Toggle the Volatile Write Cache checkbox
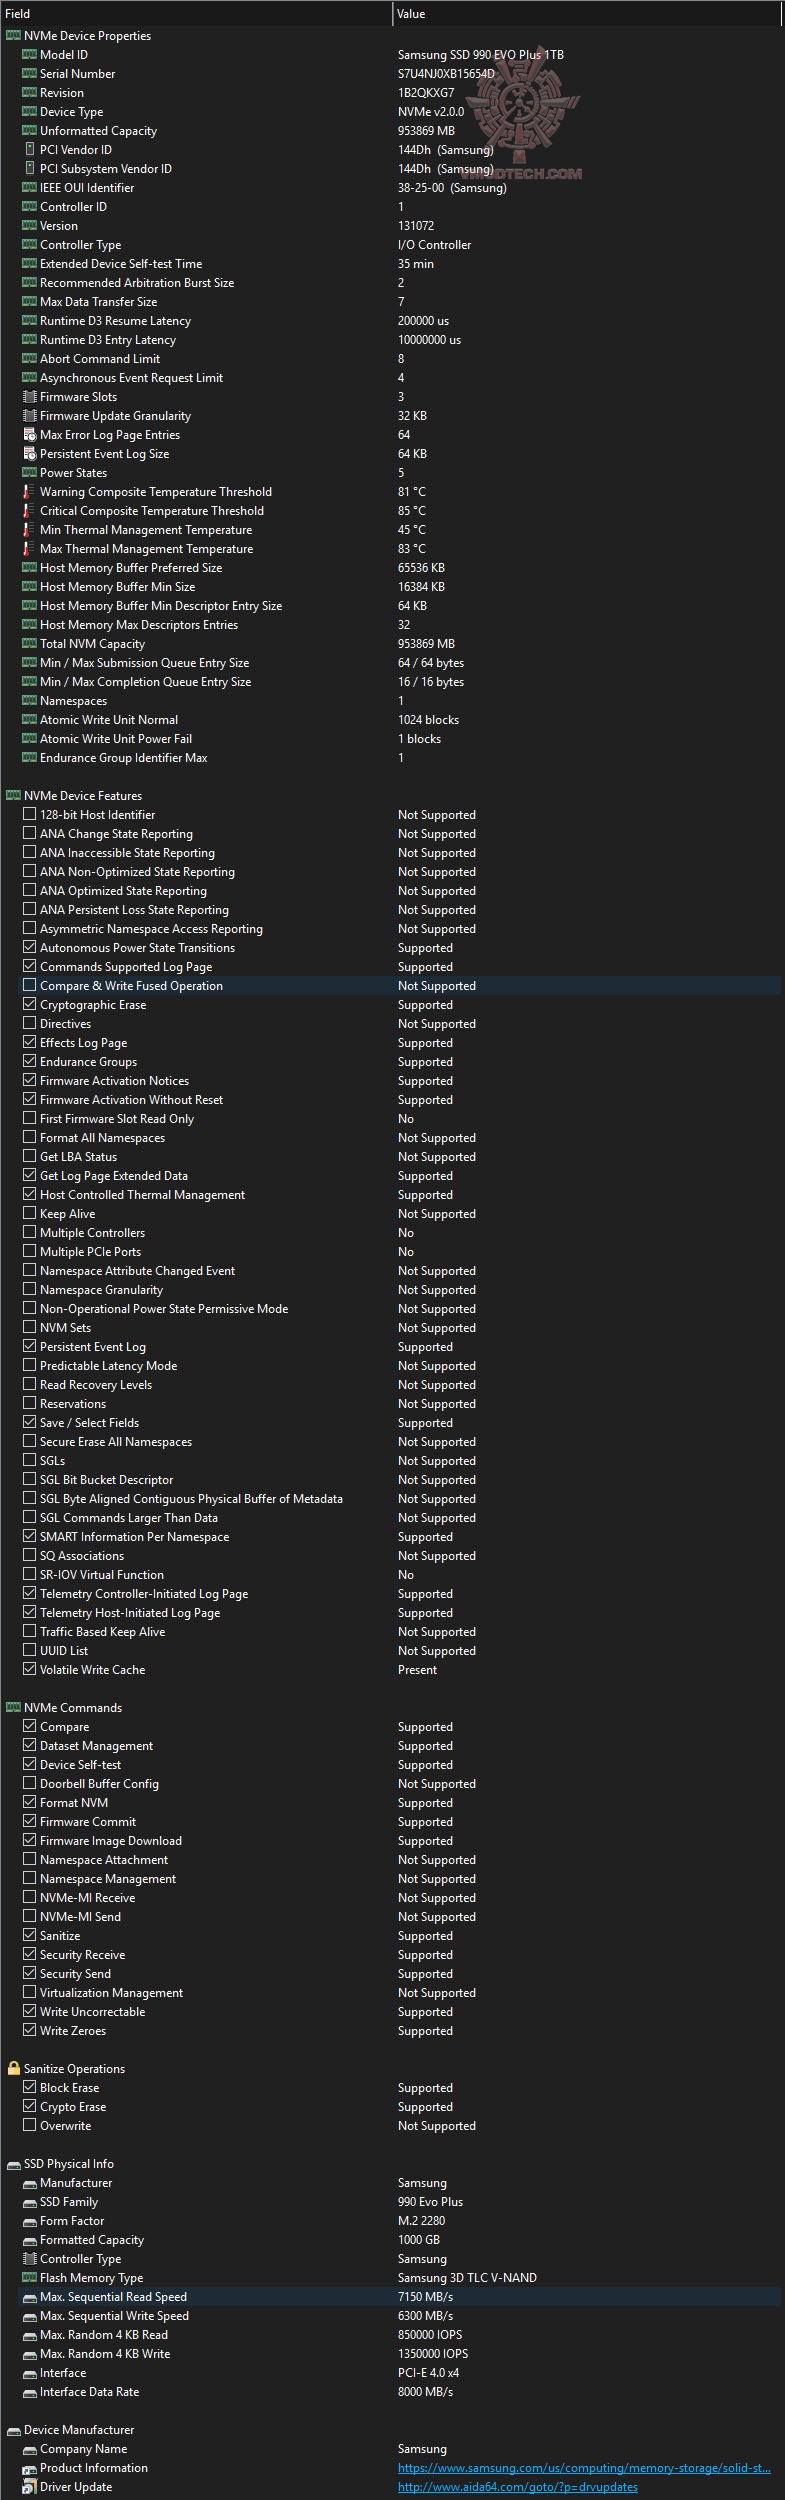Image resolution: width=785 pixels, height=2500 pixels. click(x=29, y=1670)
